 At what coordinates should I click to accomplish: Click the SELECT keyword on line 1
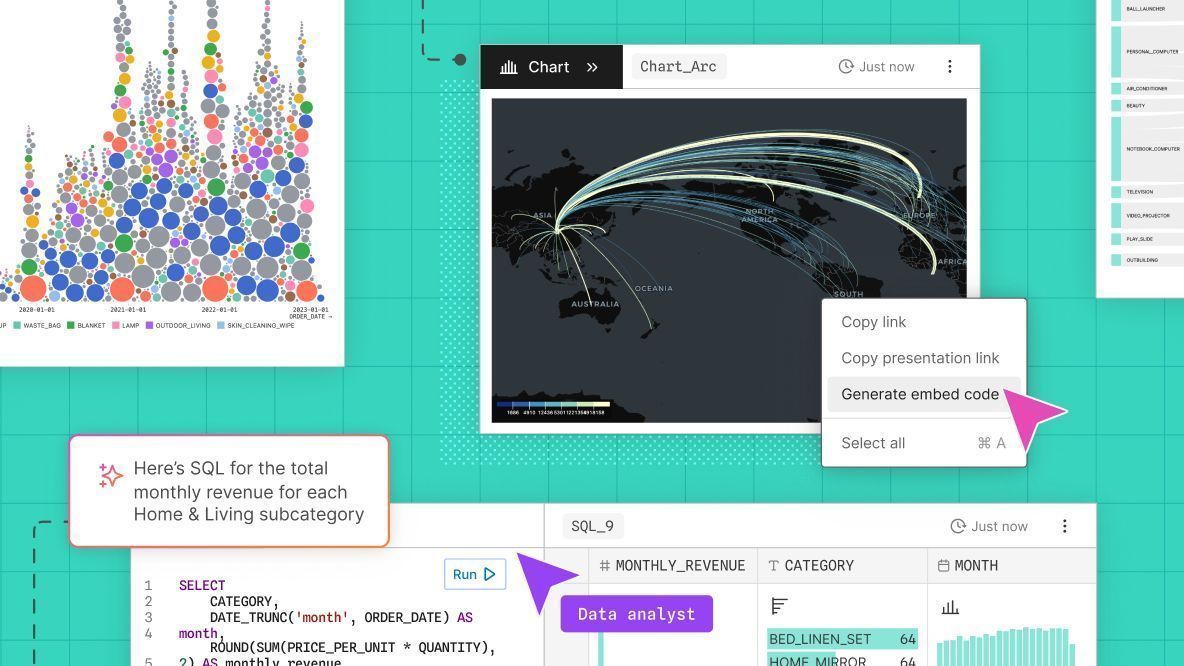(x=202, y=585)
